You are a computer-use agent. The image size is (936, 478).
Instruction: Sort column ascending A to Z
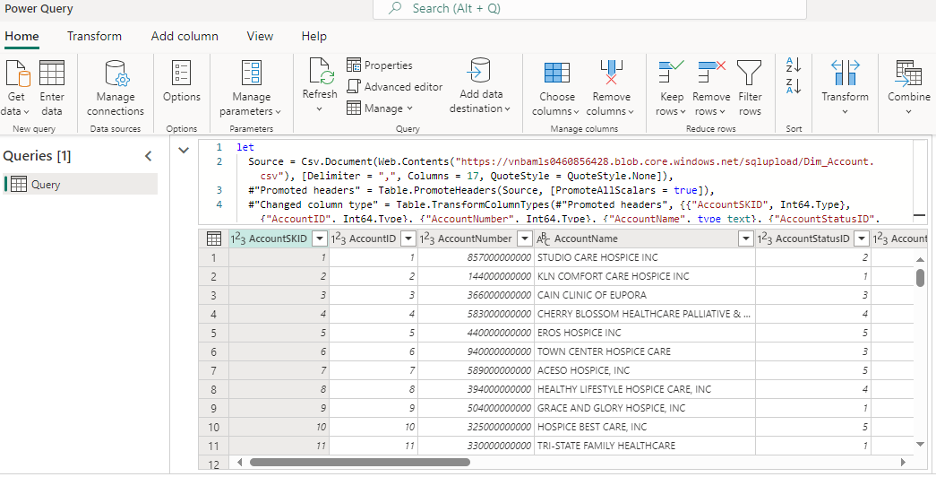point(793,64)
